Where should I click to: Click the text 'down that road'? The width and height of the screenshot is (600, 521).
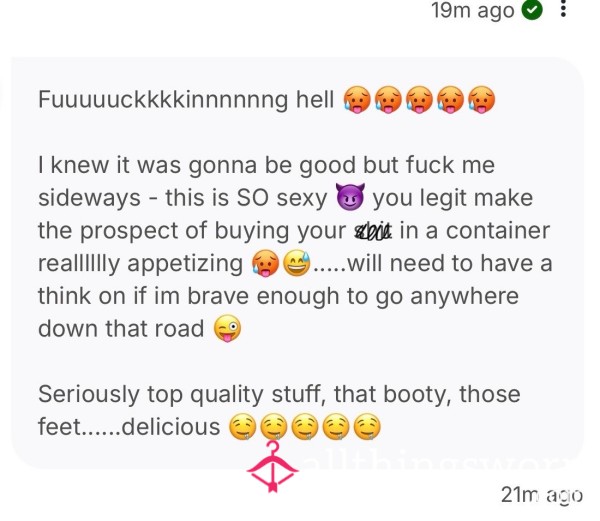click(x=121, y=329)
